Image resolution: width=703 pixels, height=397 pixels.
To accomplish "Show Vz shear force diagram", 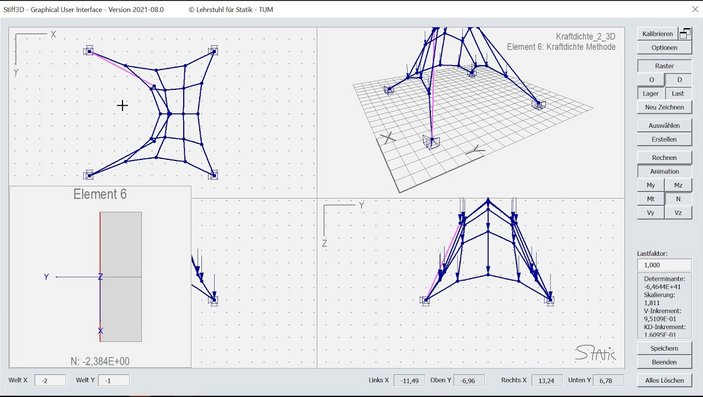I will pos(678,213).
